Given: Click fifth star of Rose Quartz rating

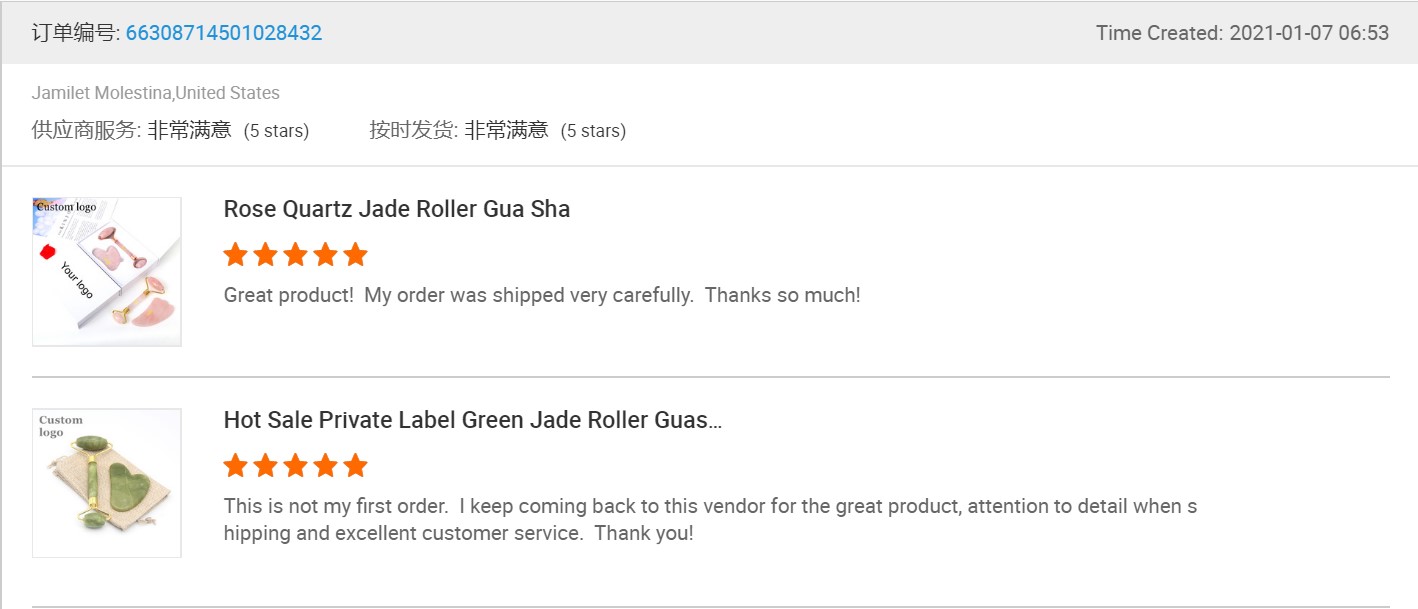Looking at the screenshot, I should click(x=355, y=255).
